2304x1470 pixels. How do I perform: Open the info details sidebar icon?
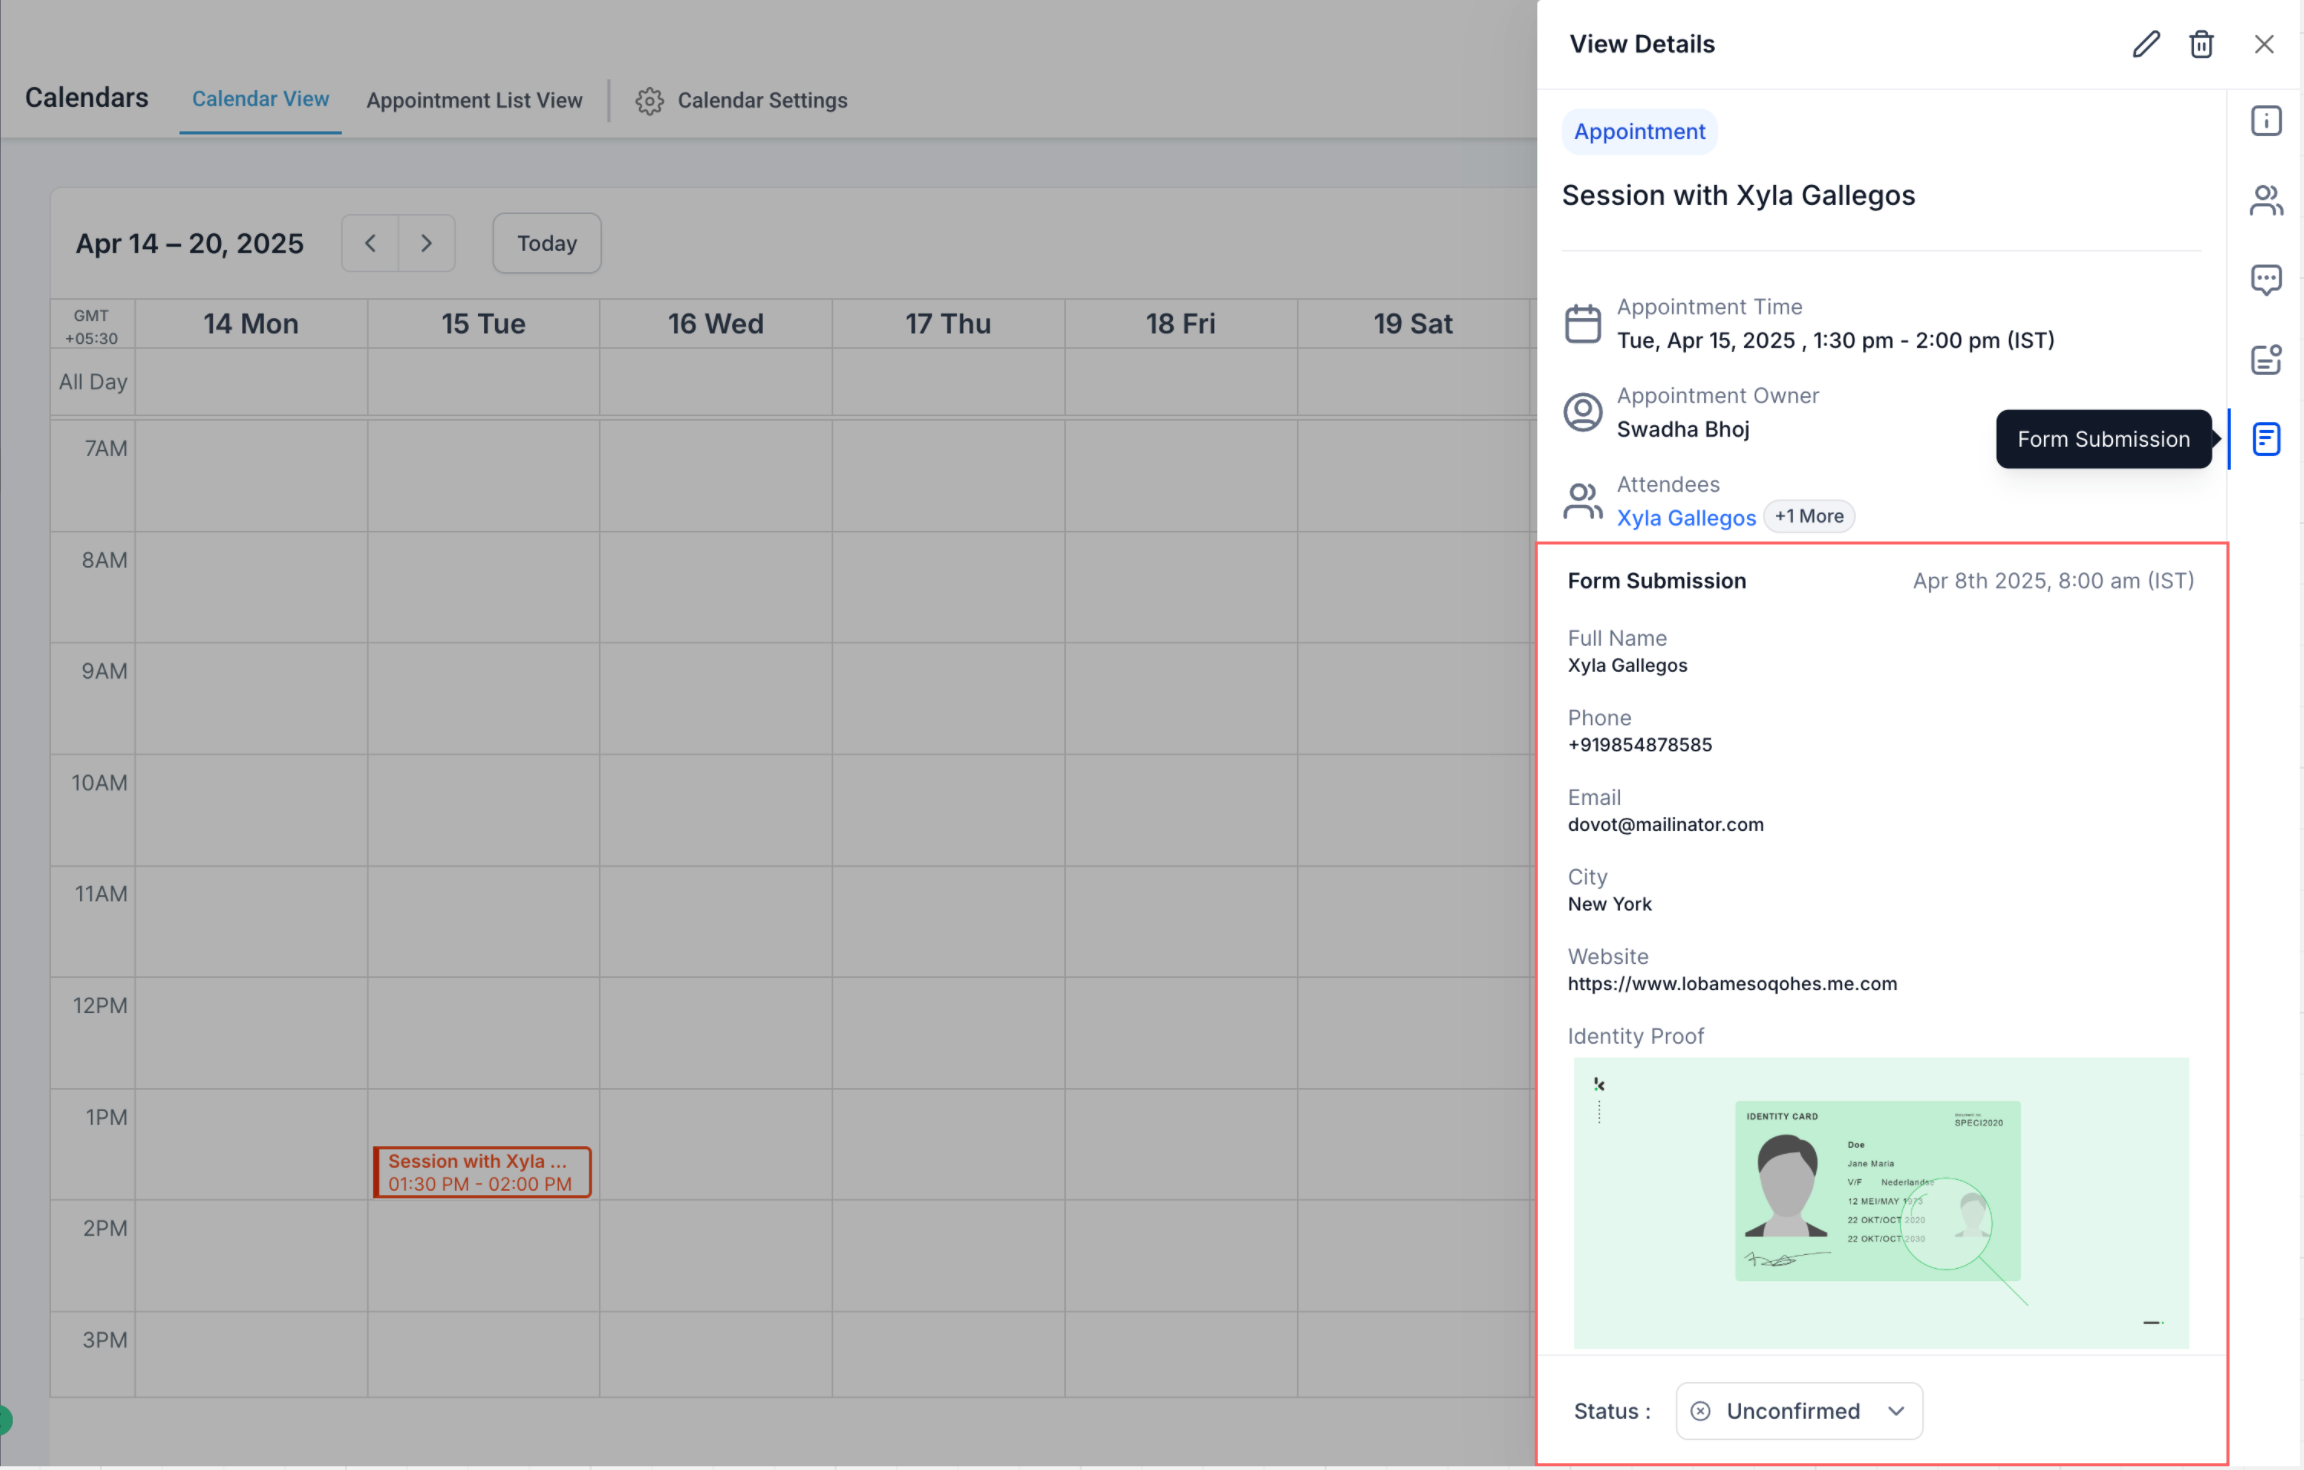click(2265, 121)
